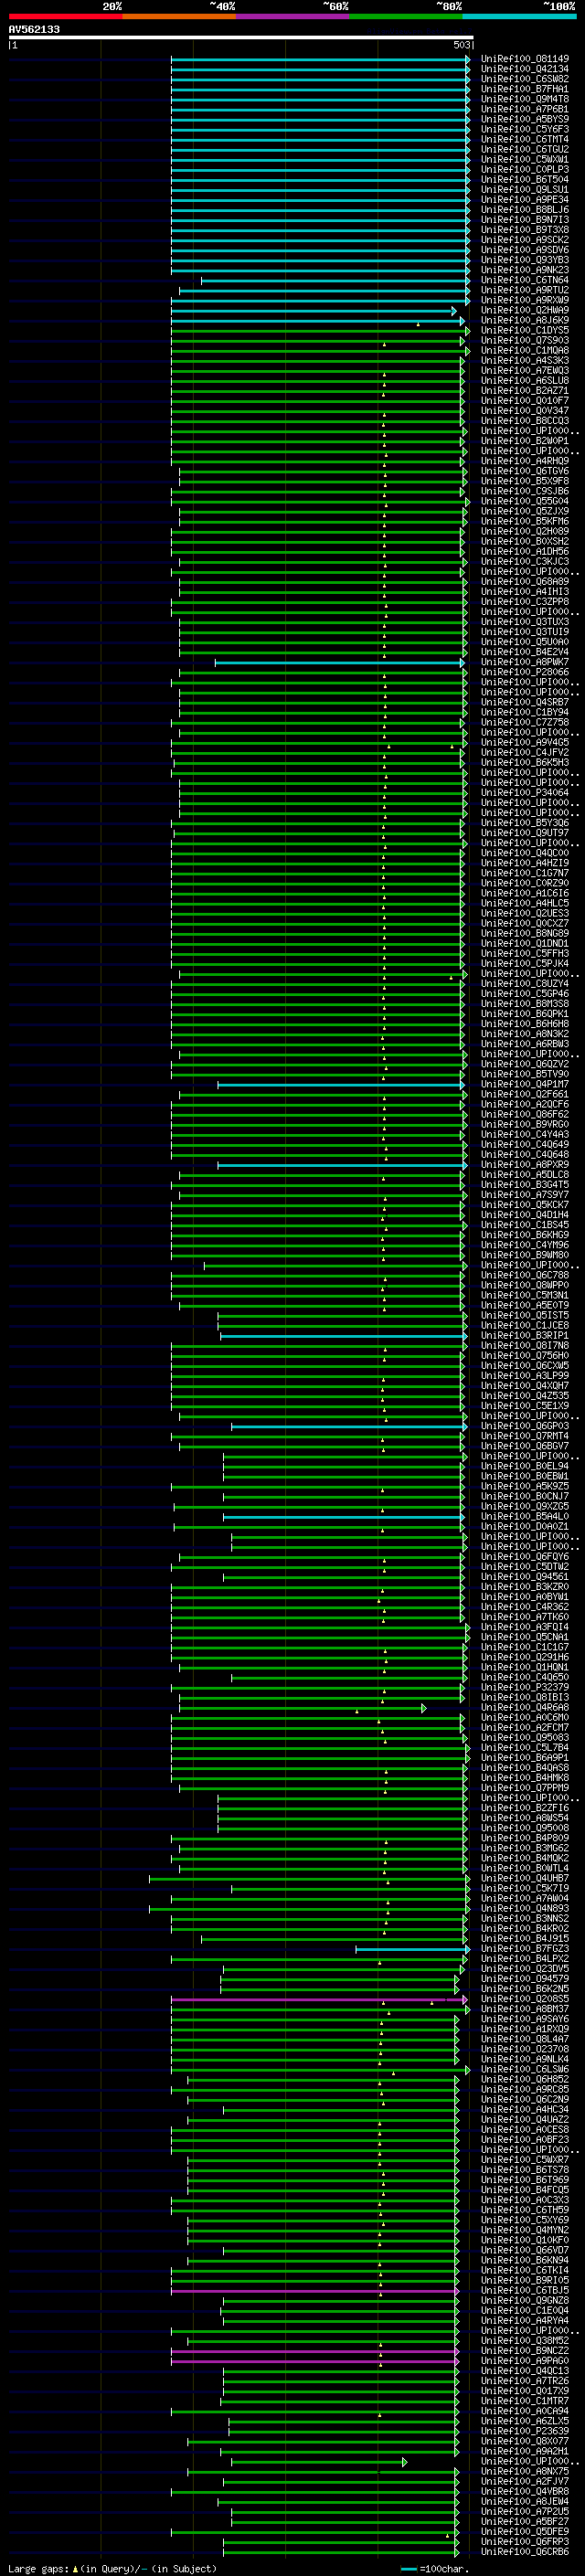Select the UniRef100_Q2F661 label
The height and width of the screenshot is (2576, 585).
pos(525,1094)
